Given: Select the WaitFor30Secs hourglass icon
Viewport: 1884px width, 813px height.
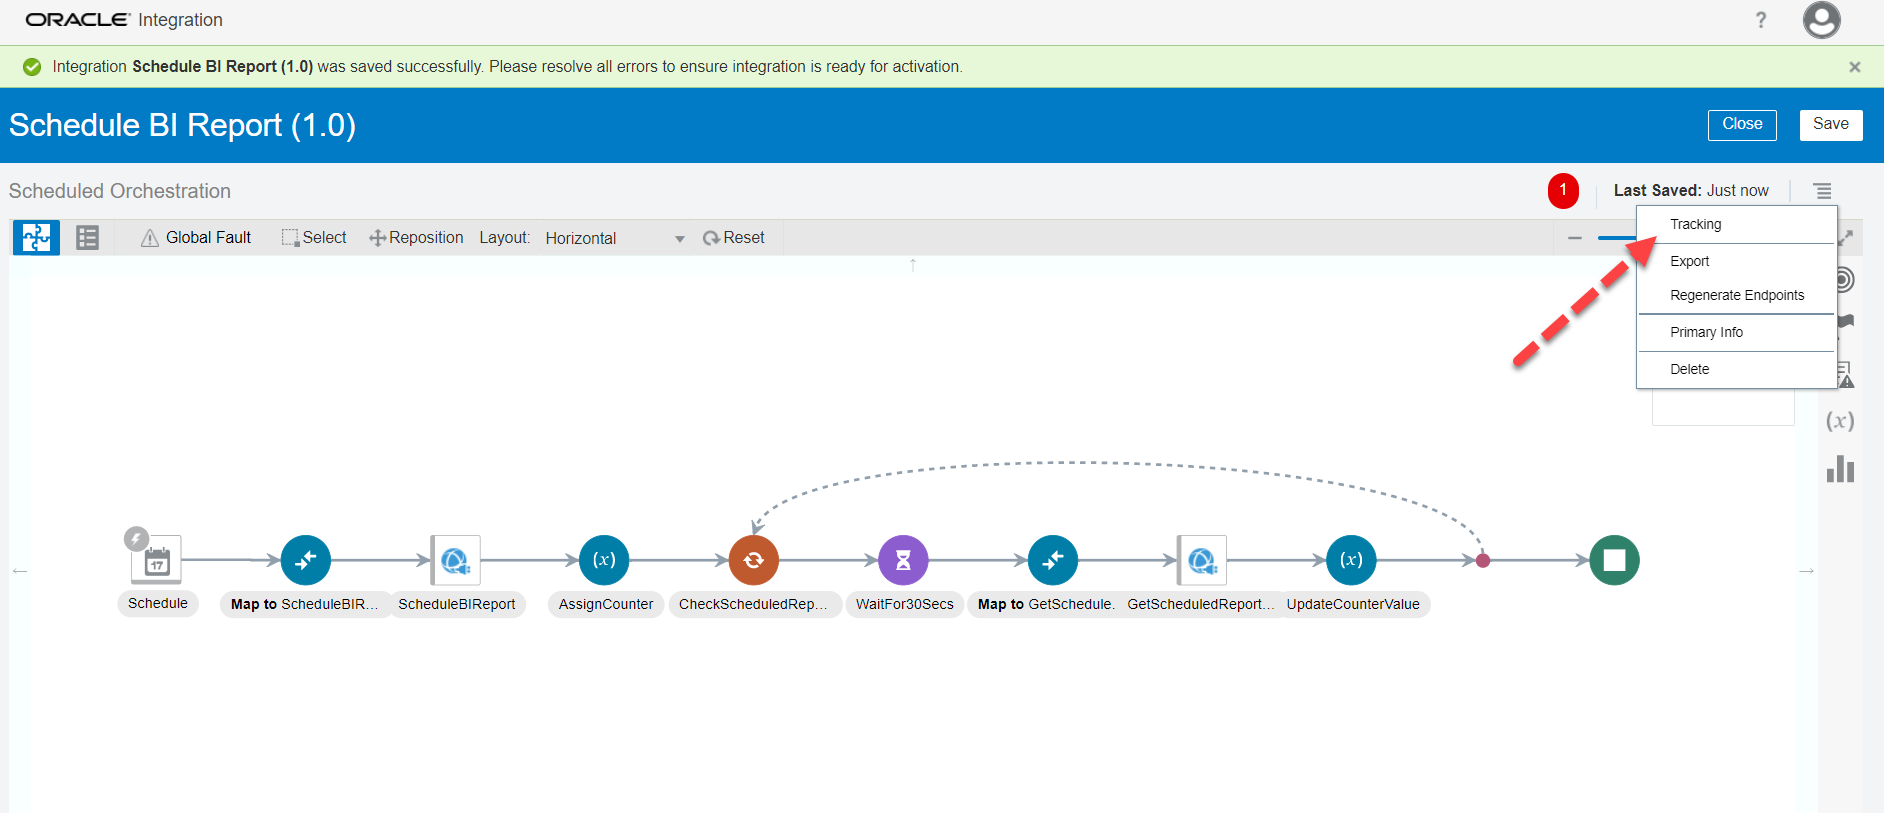Looking at the screenshot, I should (x=903, y=560).
